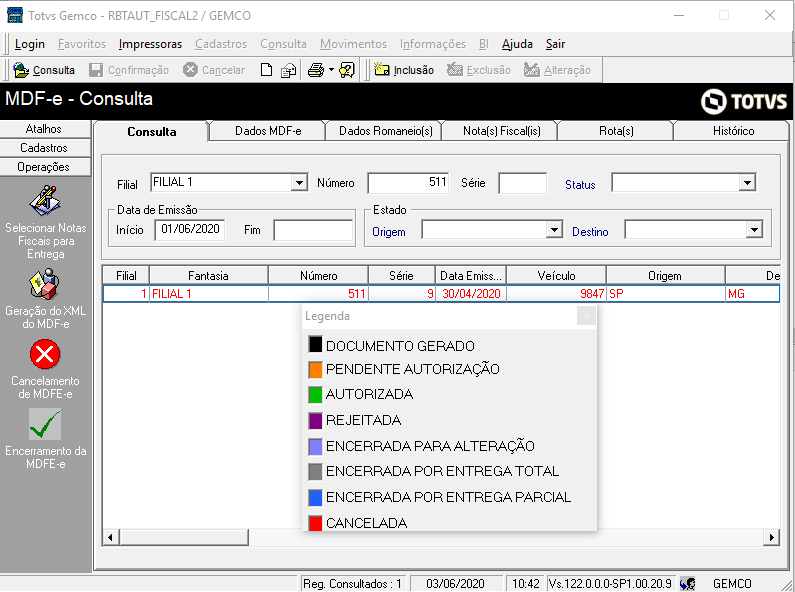Click the gray ENCERRADA POR ENTREGA TOTAL swatch
The height and width of the screenshot is (592, 795).
click(315, 472)
